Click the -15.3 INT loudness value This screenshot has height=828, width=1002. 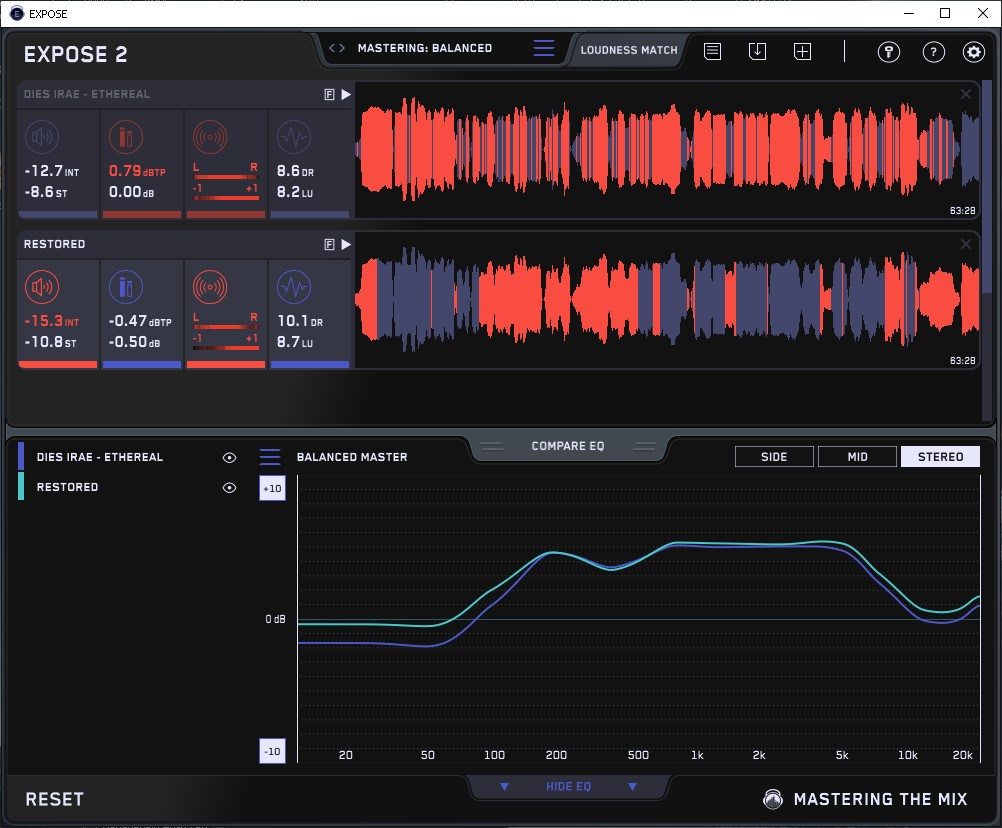coord(52,321)
